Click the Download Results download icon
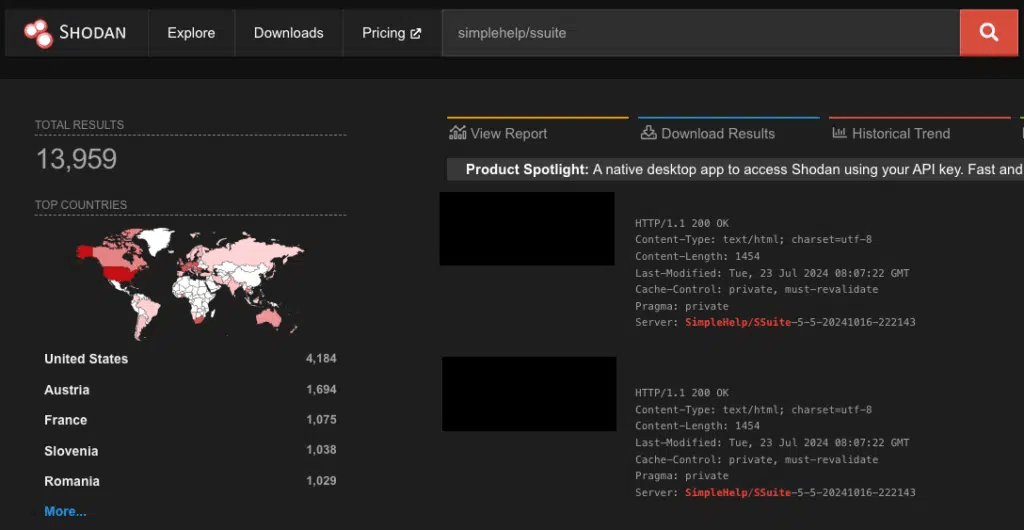Viewport: 1024px width, 530px height. [x=648, y=133]
